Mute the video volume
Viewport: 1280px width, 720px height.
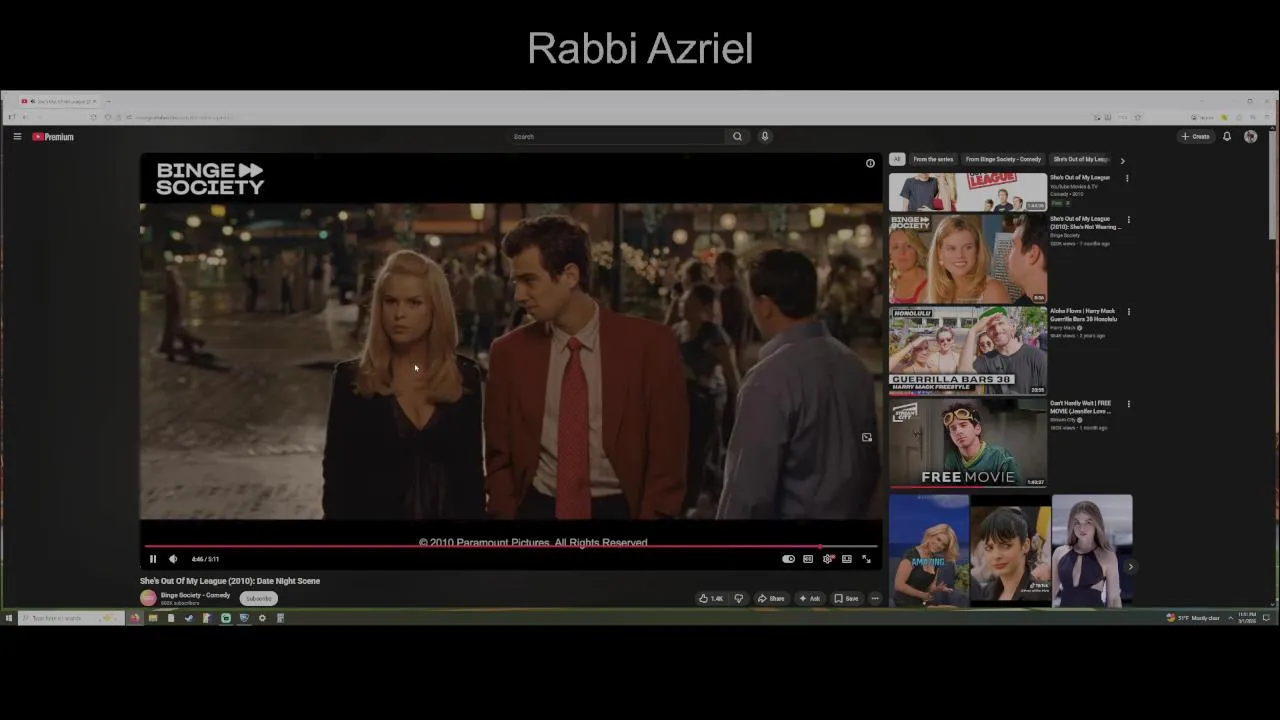tap(173, 559)
